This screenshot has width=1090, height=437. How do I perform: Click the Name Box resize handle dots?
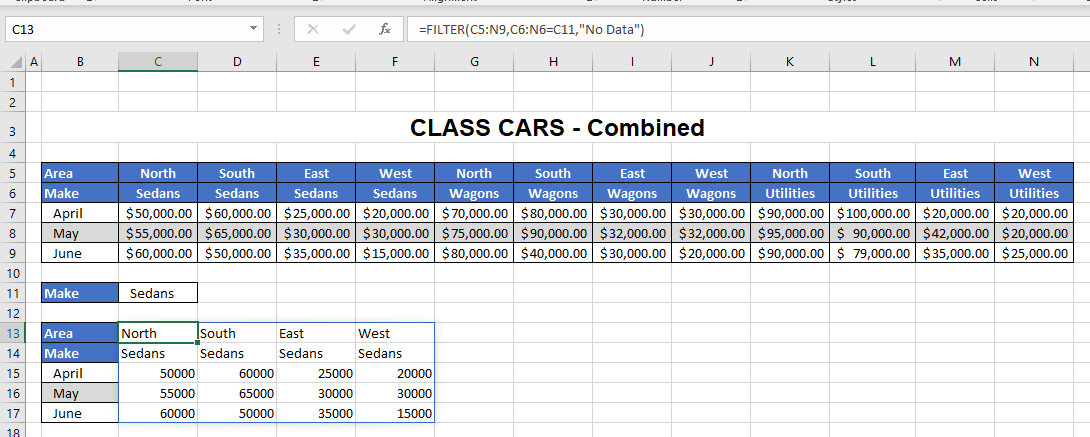(x=279, y=30)
